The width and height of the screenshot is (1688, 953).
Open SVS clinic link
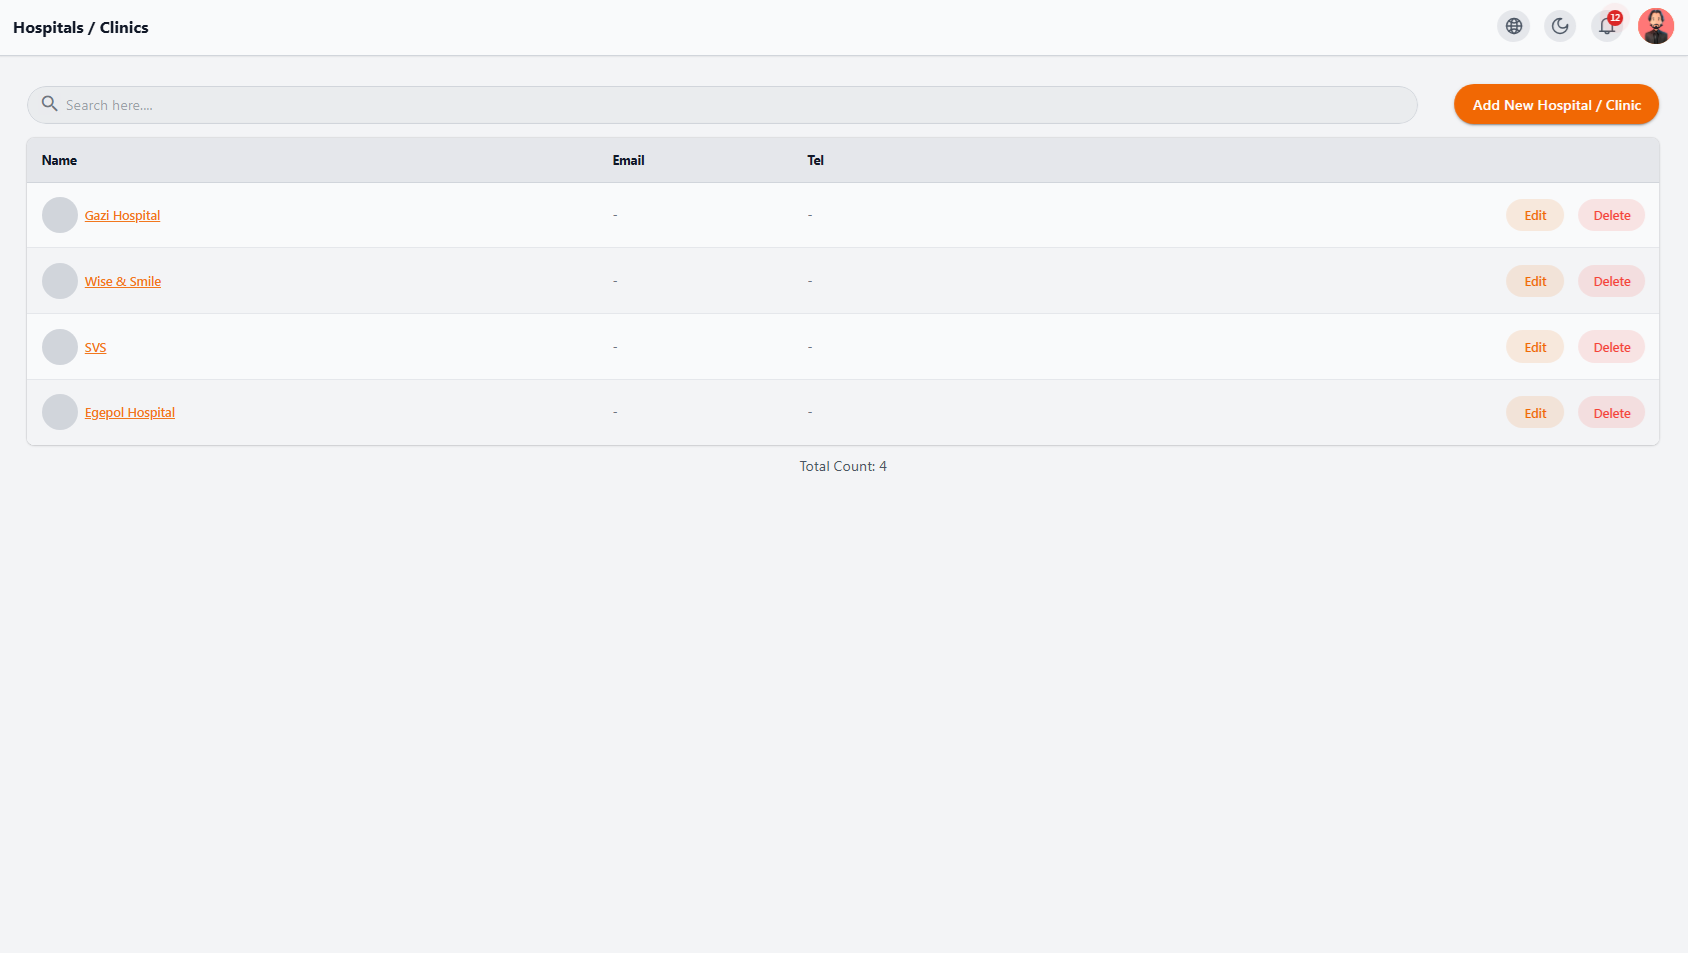(x=95, y=348)
